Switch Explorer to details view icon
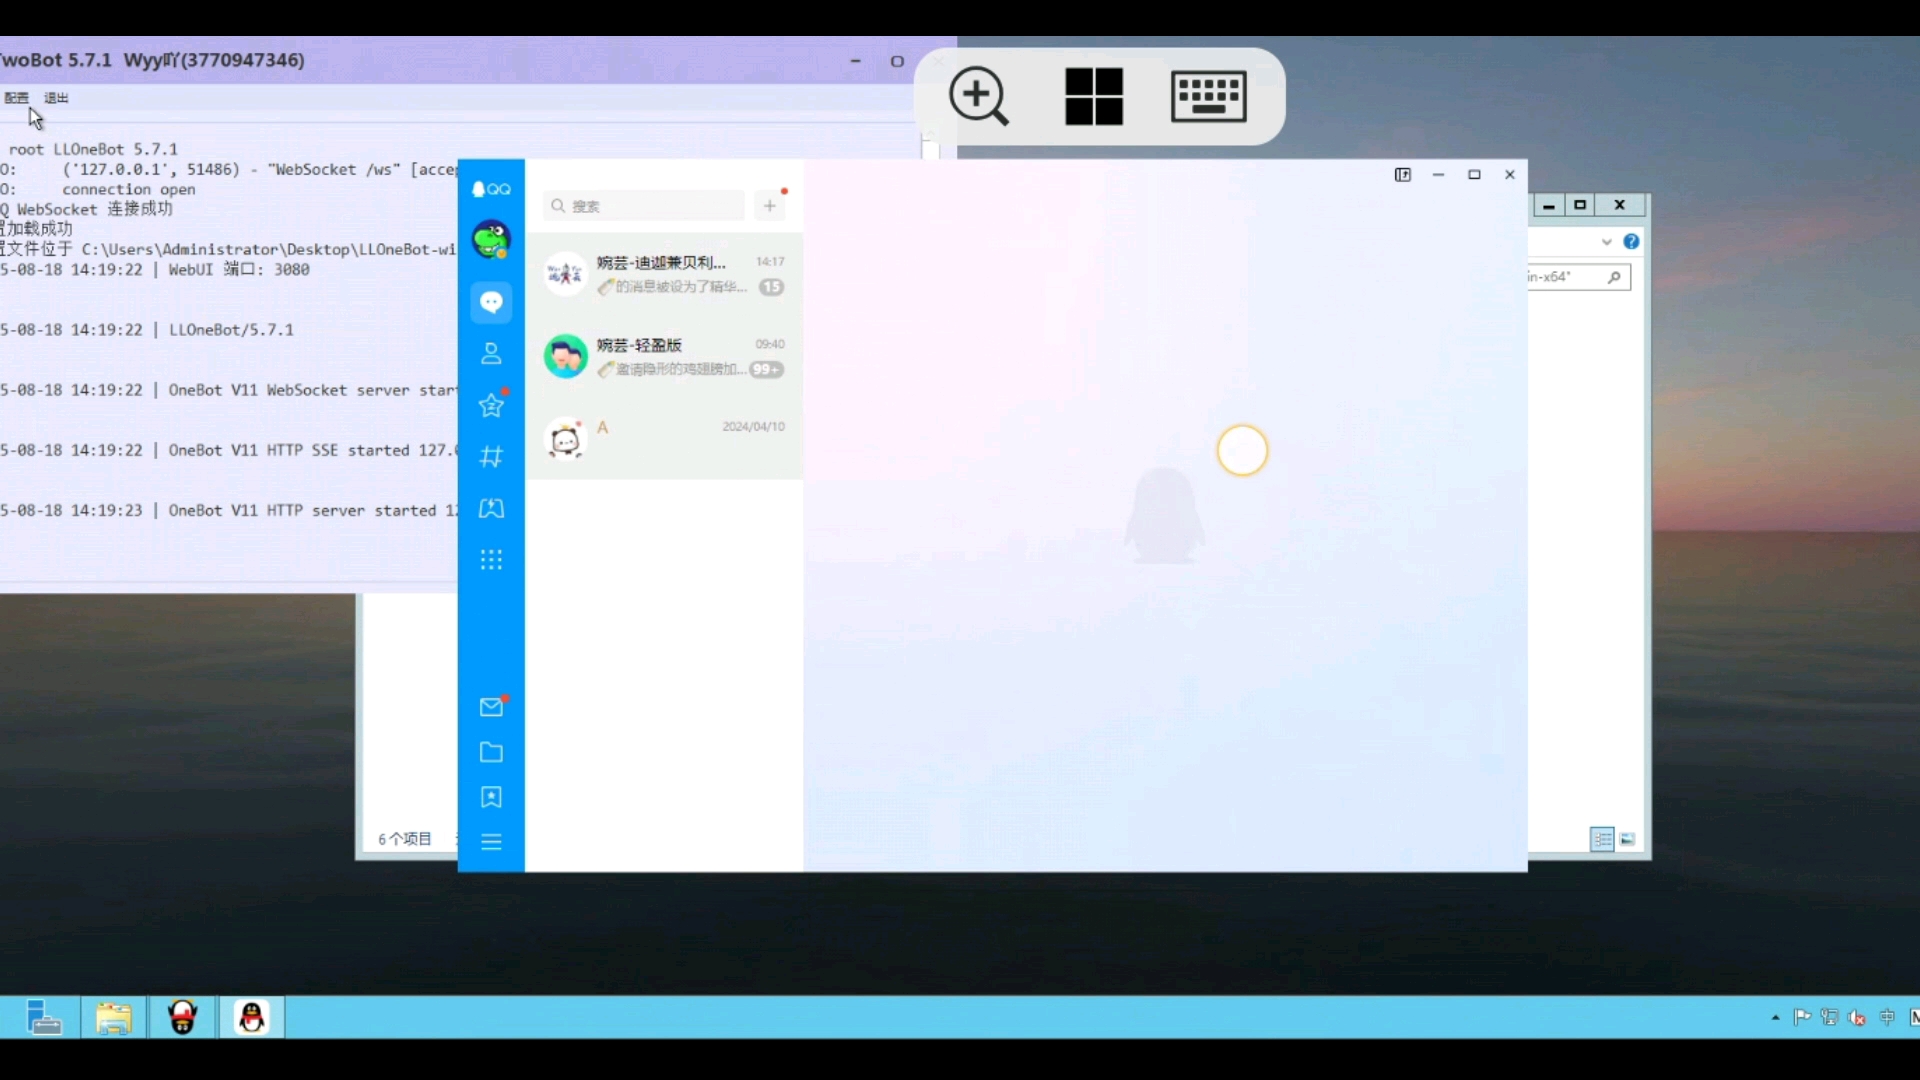This screenshot has height=1080, width=1920. pos(1602,839)
